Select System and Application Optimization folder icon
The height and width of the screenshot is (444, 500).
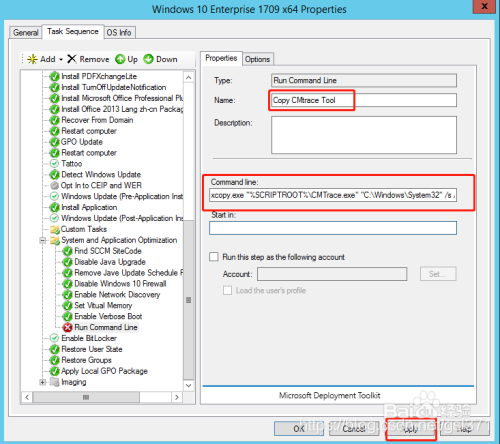pyautogui.click(x=54, y=240)
